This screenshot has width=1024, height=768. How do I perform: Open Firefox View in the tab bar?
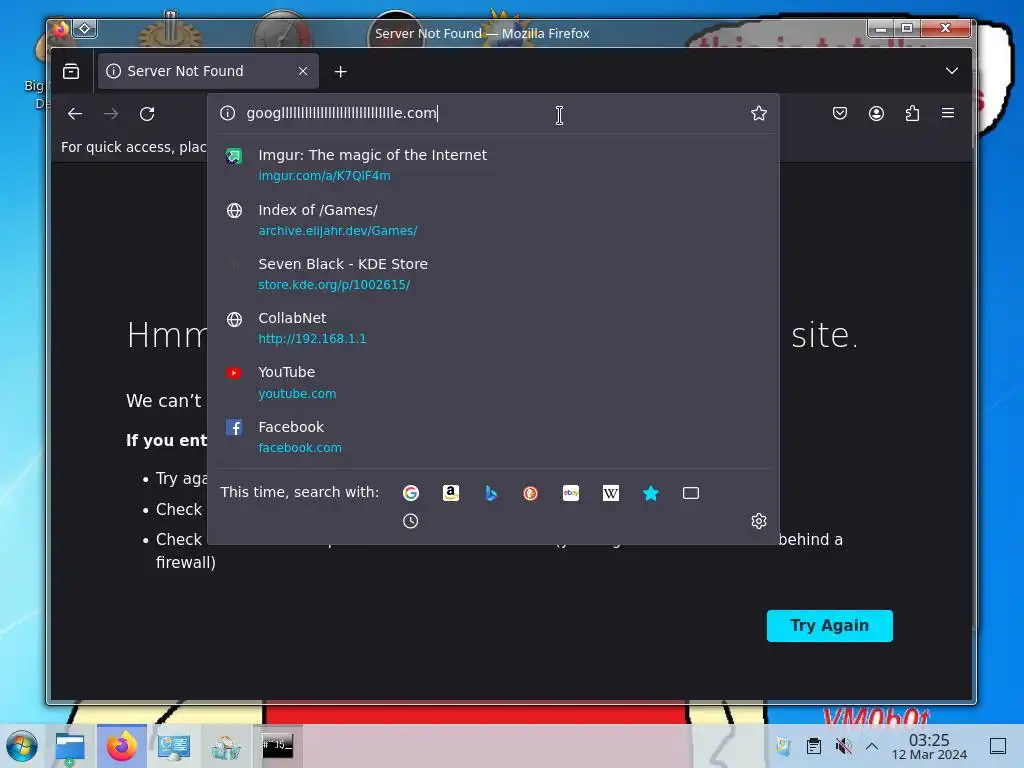71,71
